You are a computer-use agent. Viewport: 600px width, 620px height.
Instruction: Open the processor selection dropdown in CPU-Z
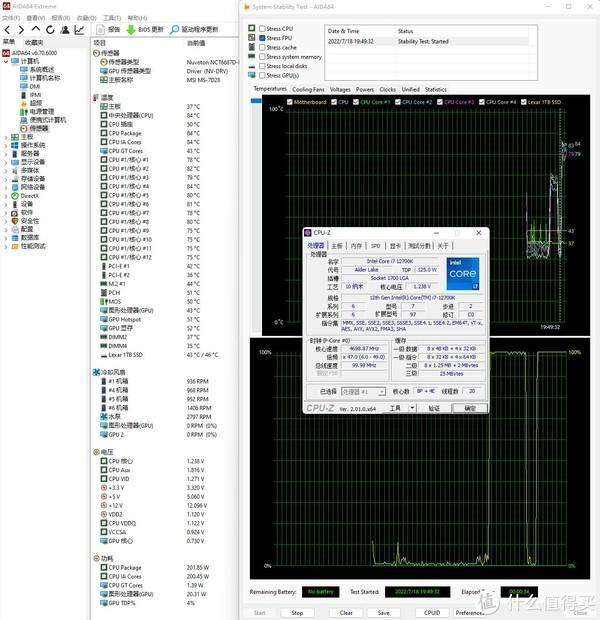point(381,391)
